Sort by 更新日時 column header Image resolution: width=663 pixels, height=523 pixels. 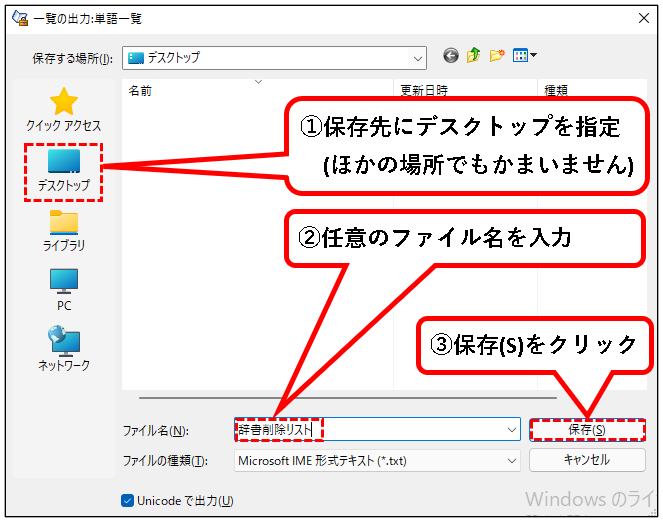click(466, 90)
